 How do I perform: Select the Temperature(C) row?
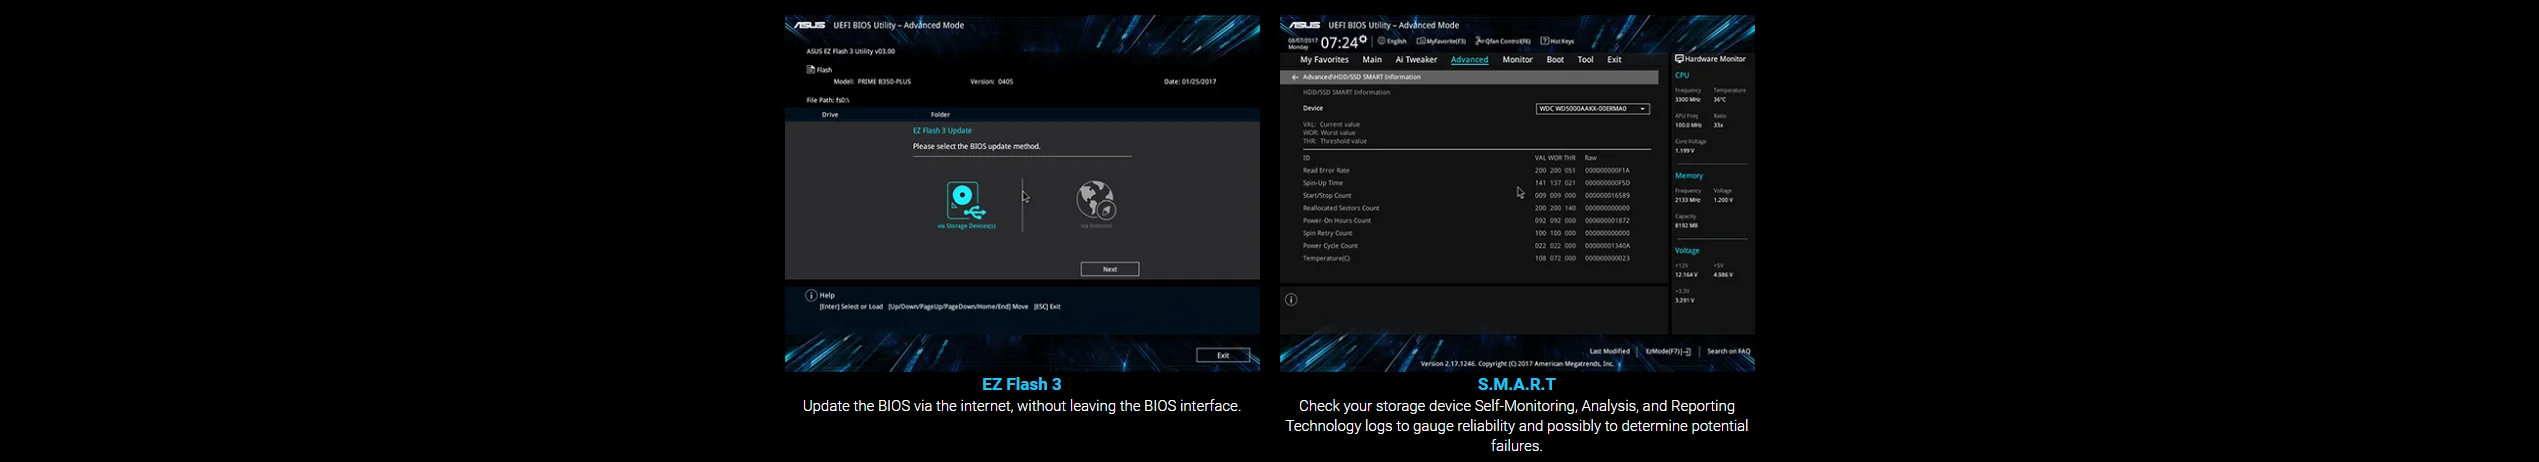click(1466, 258)
